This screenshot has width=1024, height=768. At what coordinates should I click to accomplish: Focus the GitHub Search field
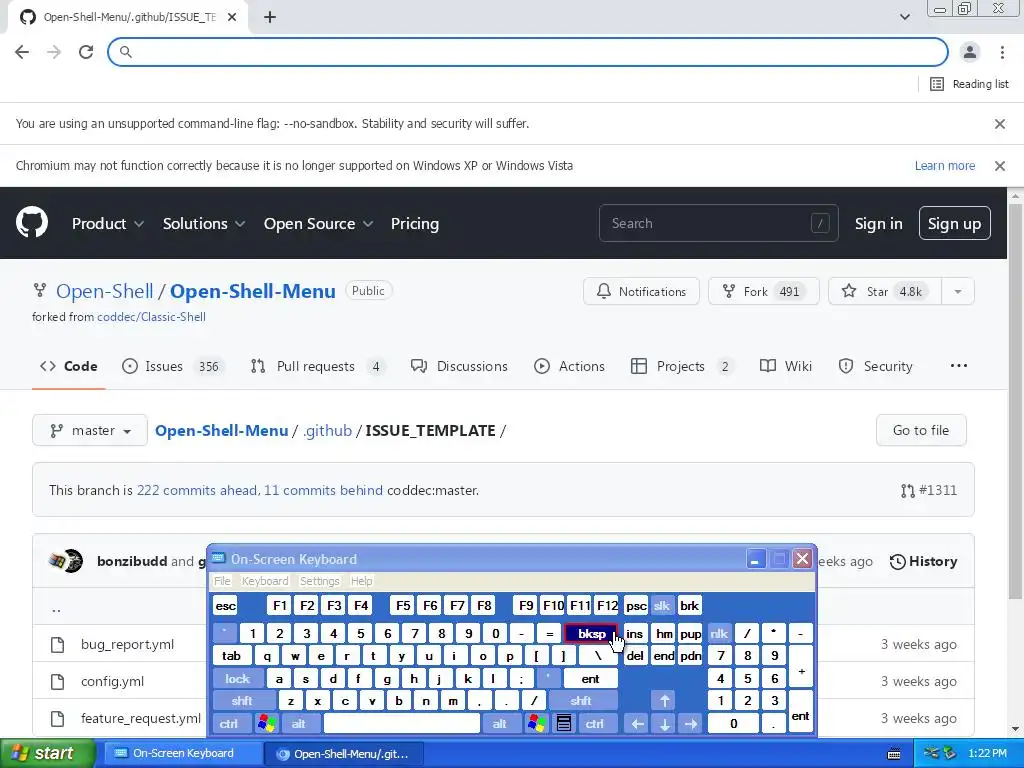point(718,223)
